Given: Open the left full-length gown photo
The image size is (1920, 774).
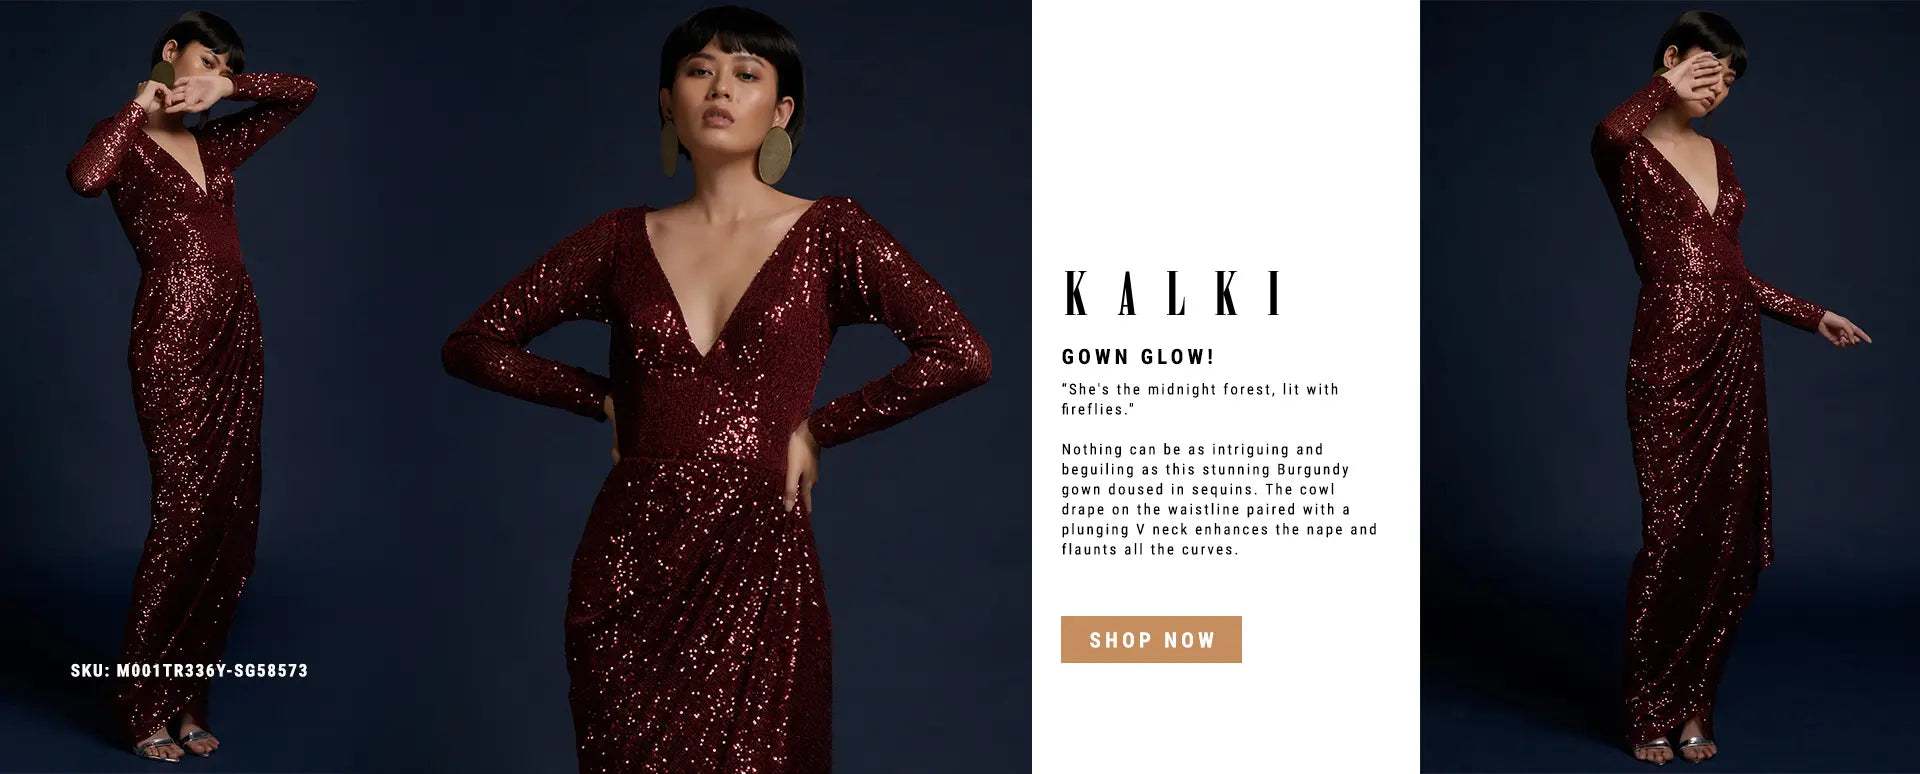Looking at the screenshot, I should [190, 387].
